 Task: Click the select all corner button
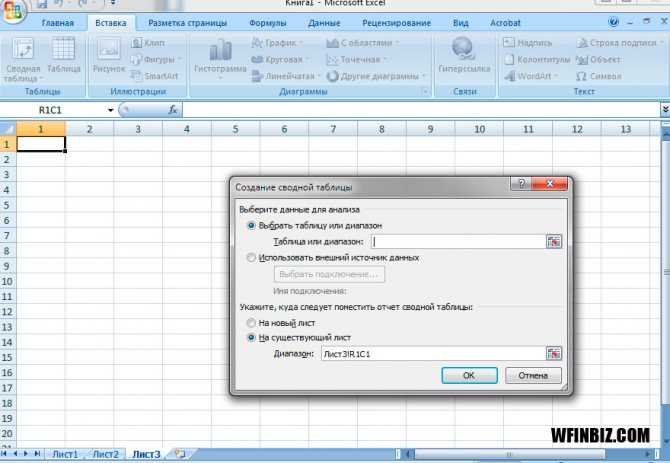tap(8, 129)
